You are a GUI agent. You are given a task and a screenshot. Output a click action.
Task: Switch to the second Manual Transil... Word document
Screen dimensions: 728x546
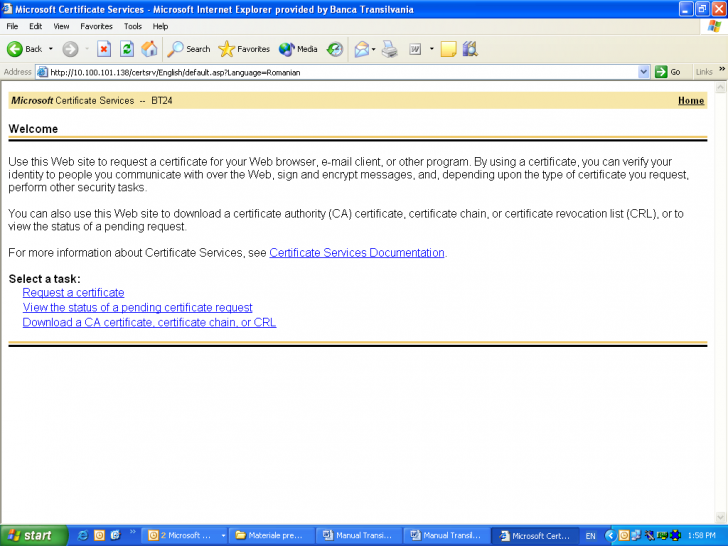[x=447, y=535]
